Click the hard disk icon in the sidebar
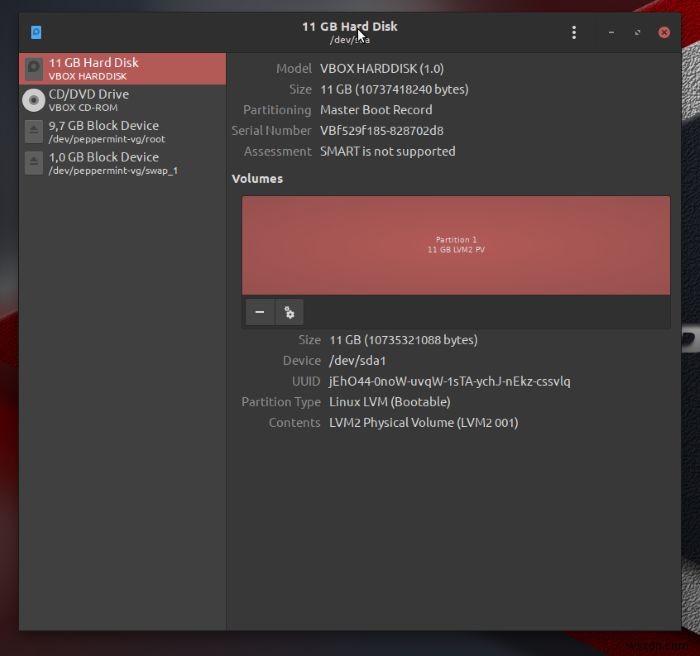Viewport: 700px width, 656px height. [33, 69]
